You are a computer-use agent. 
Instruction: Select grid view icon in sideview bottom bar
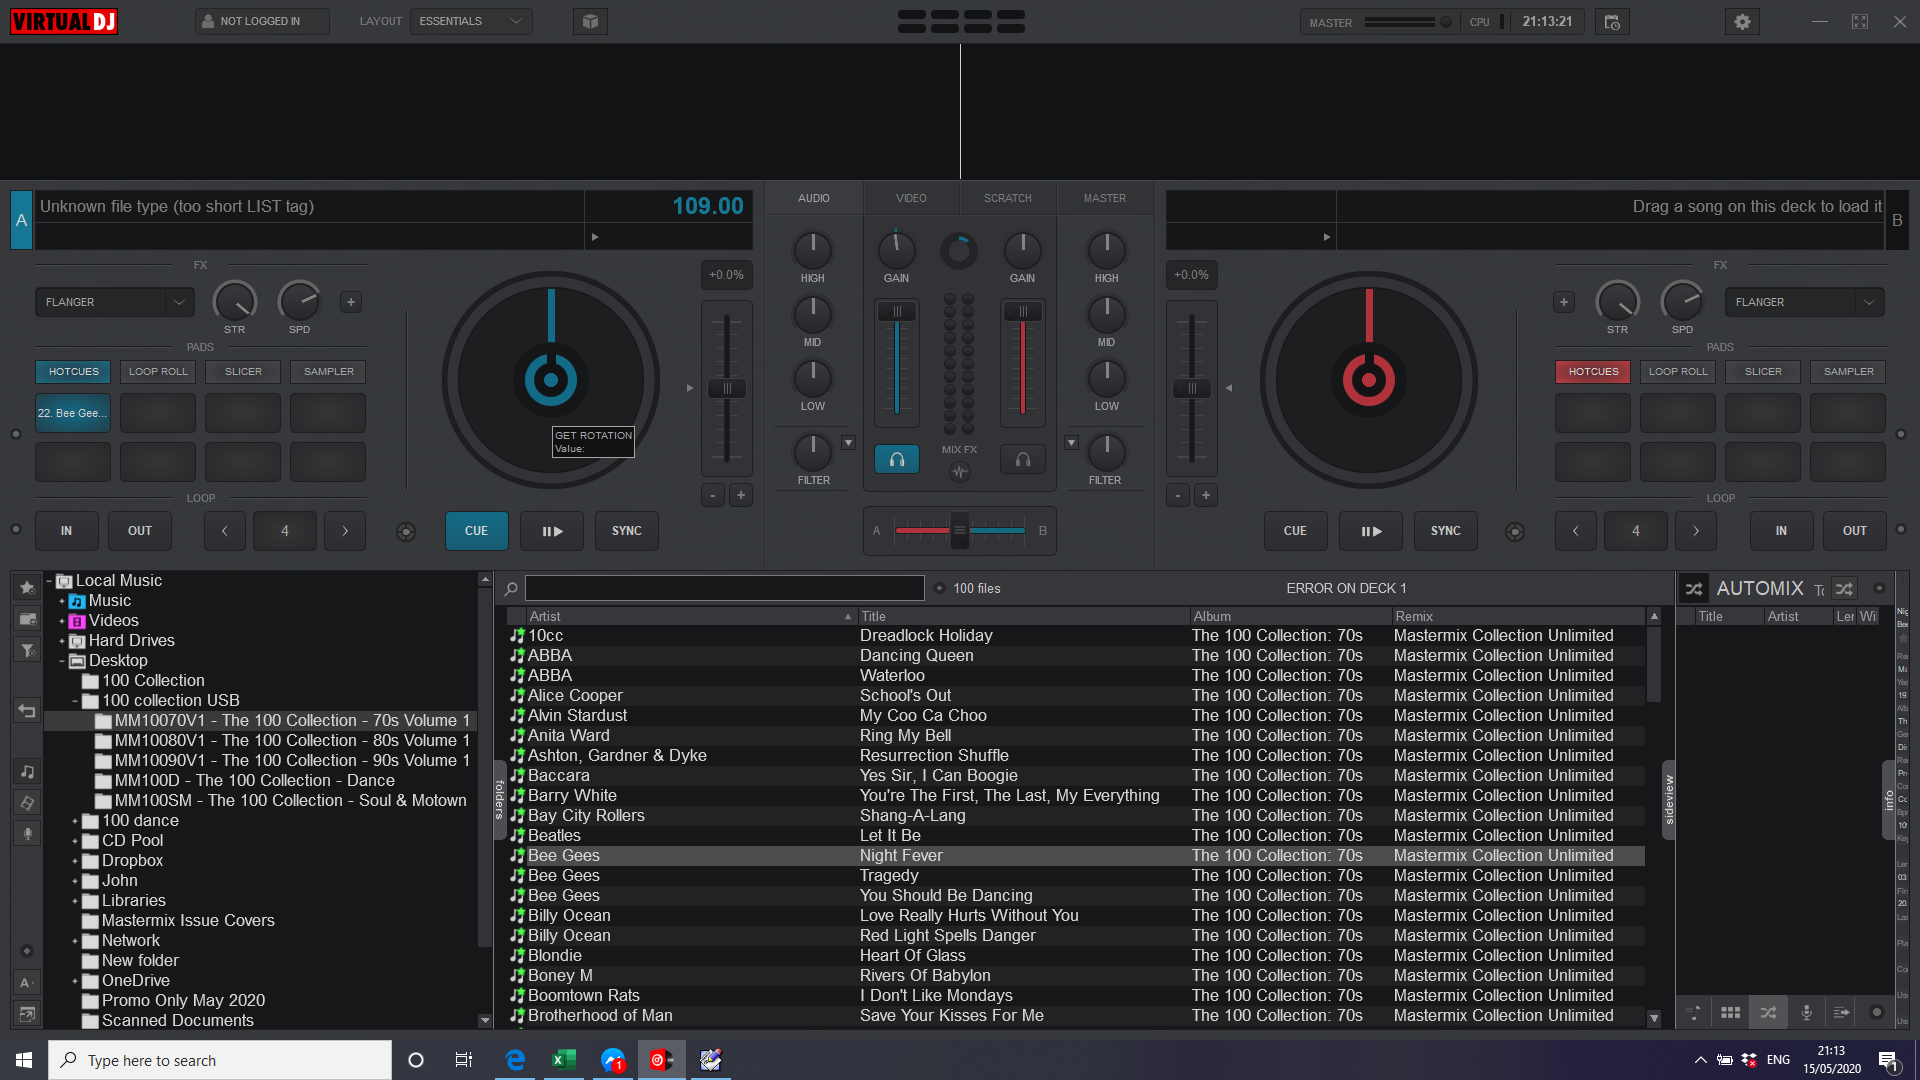pos(1730,1012)
